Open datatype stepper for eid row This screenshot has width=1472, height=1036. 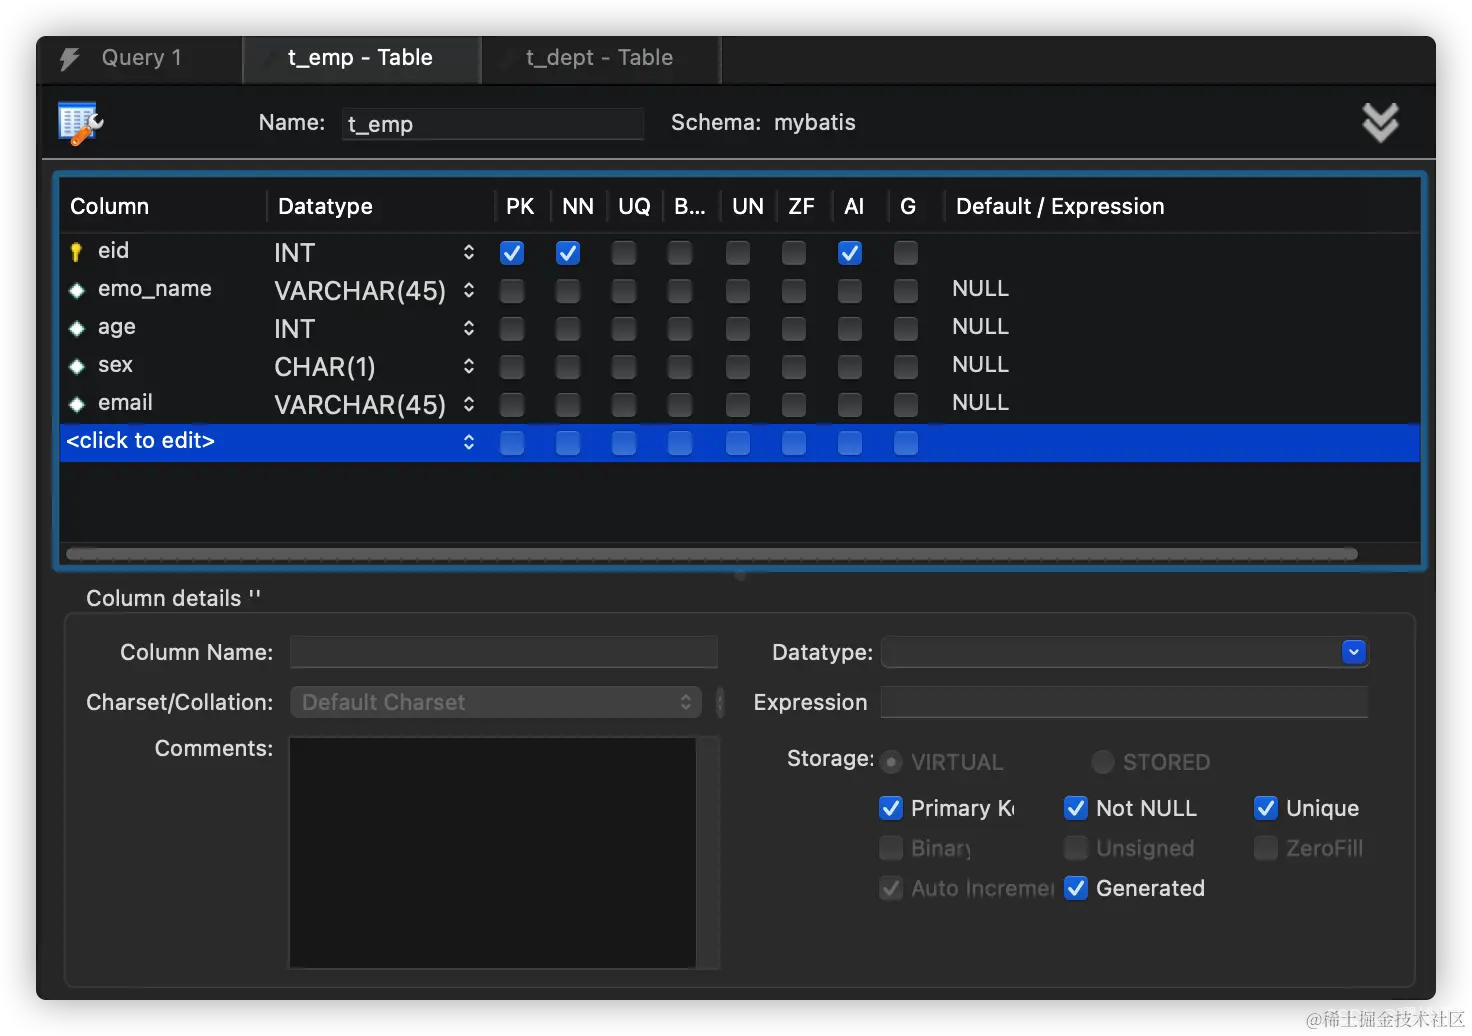469,253
